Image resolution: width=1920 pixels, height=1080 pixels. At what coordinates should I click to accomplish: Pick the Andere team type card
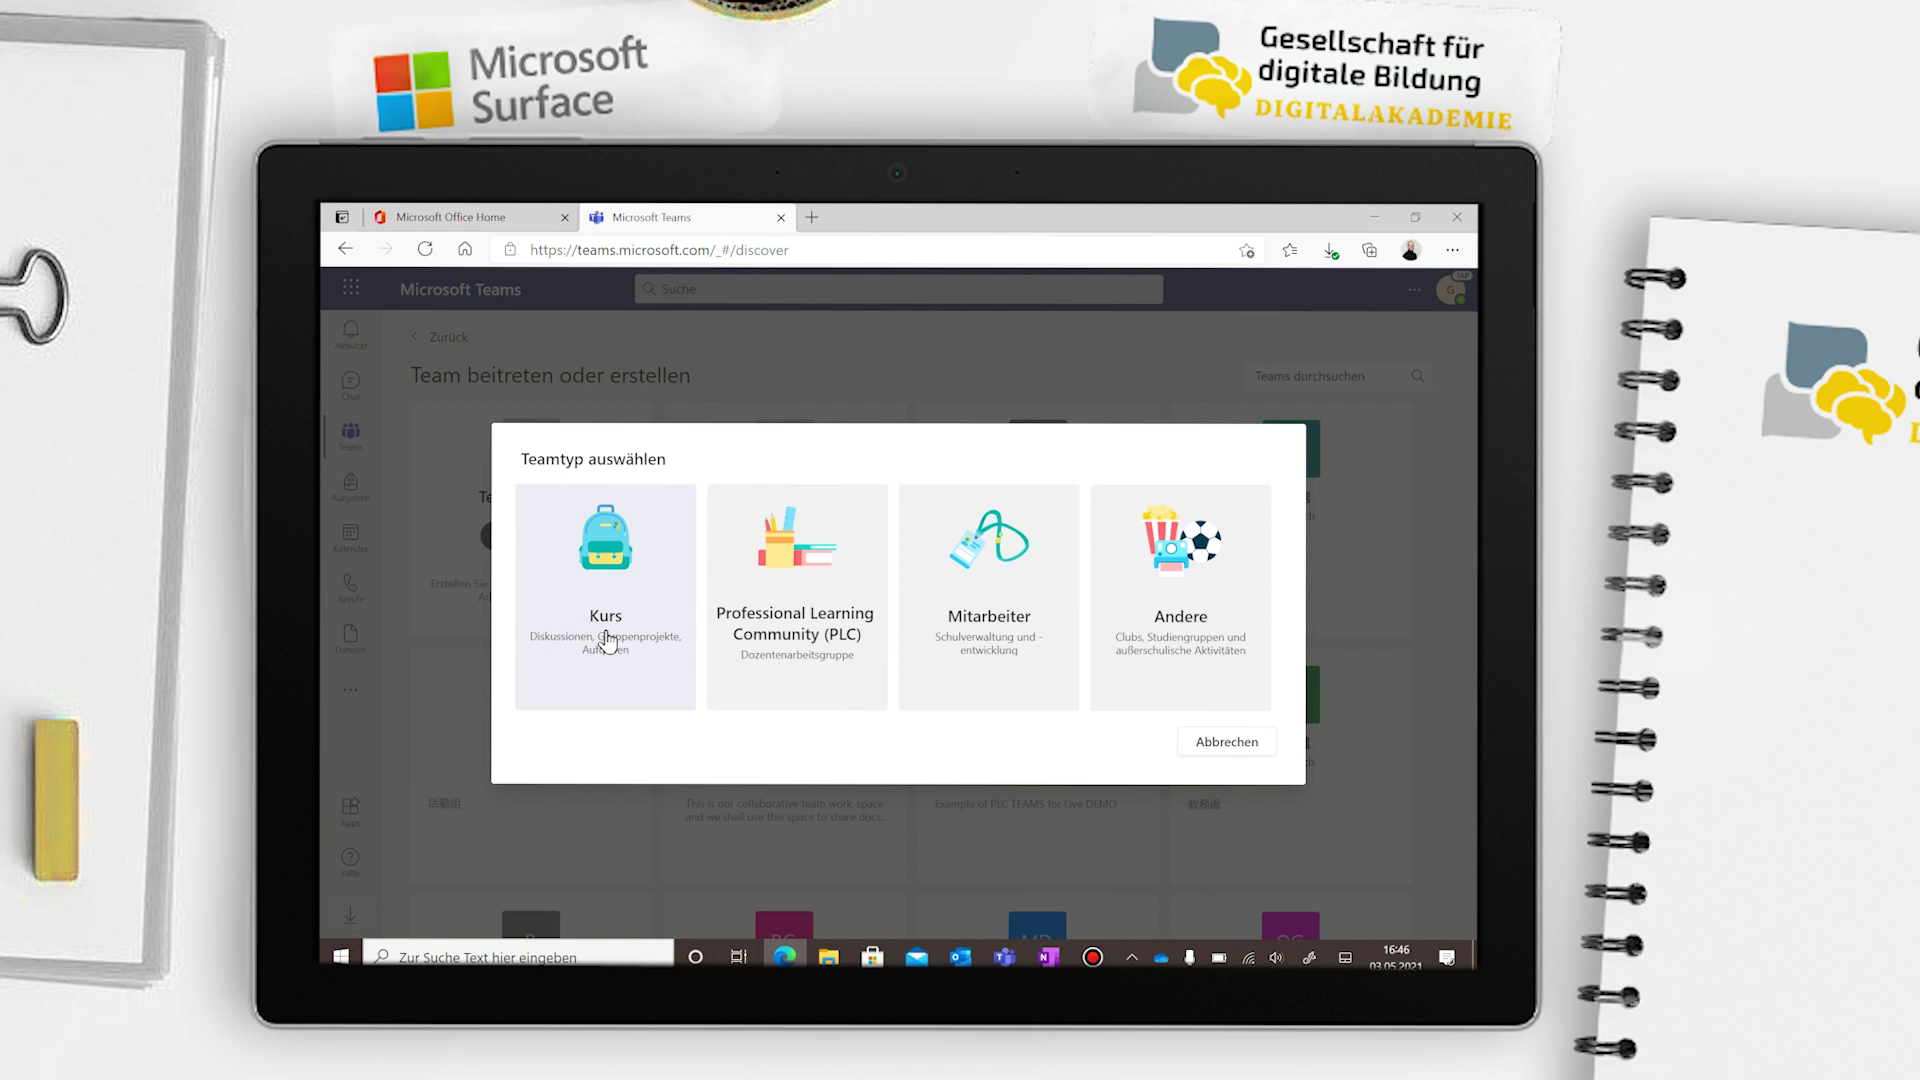tap(1180, 597)
